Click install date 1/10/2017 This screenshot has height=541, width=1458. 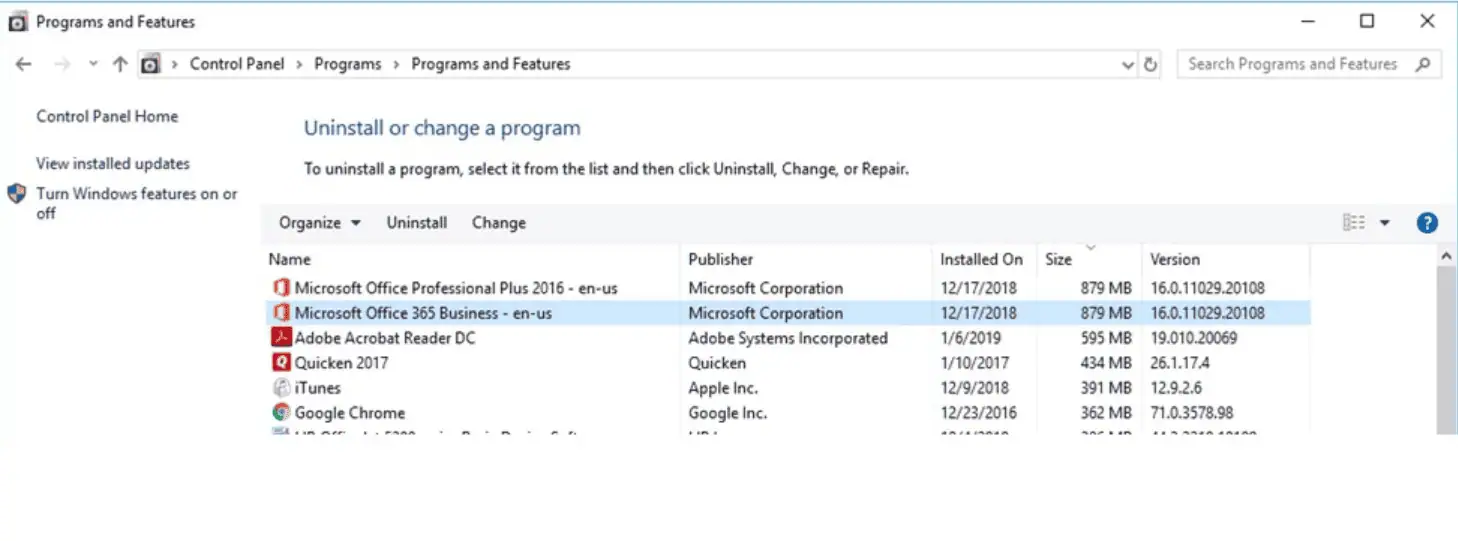click(974, 363)
